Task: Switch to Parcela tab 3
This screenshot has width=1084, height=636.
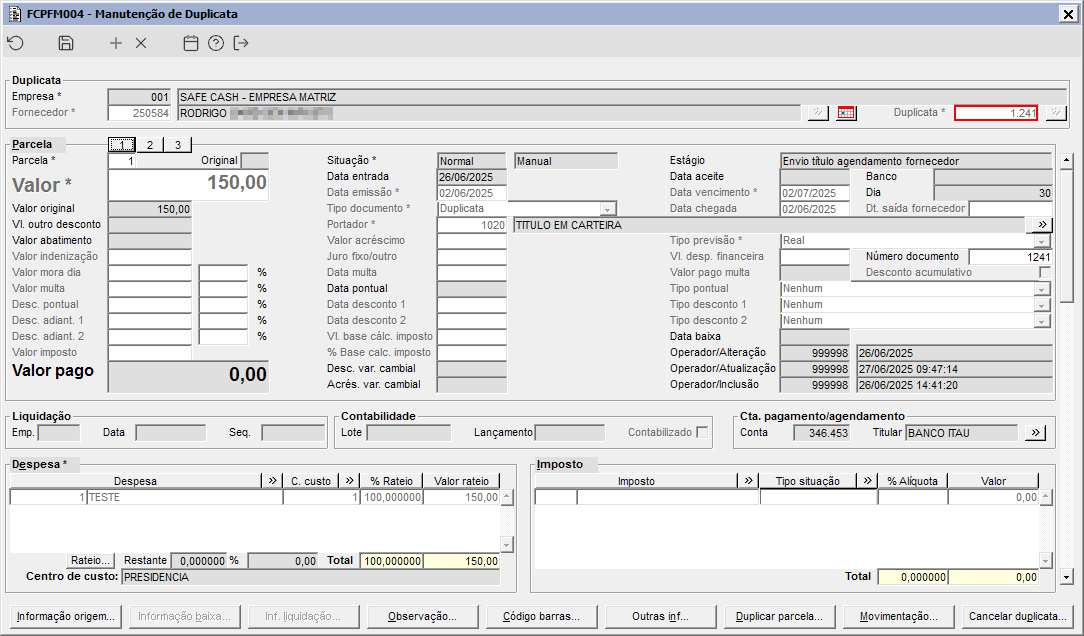Action: (x=177, y=145)
